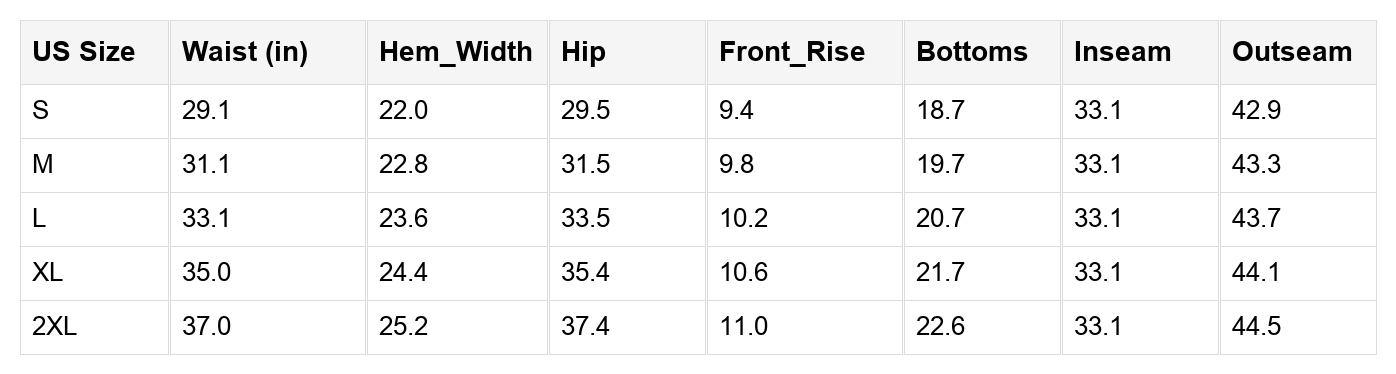Select the Waist (in) column header
Image resolution: width=1396 pixels, height=374 pixels.
click(267, 52)
